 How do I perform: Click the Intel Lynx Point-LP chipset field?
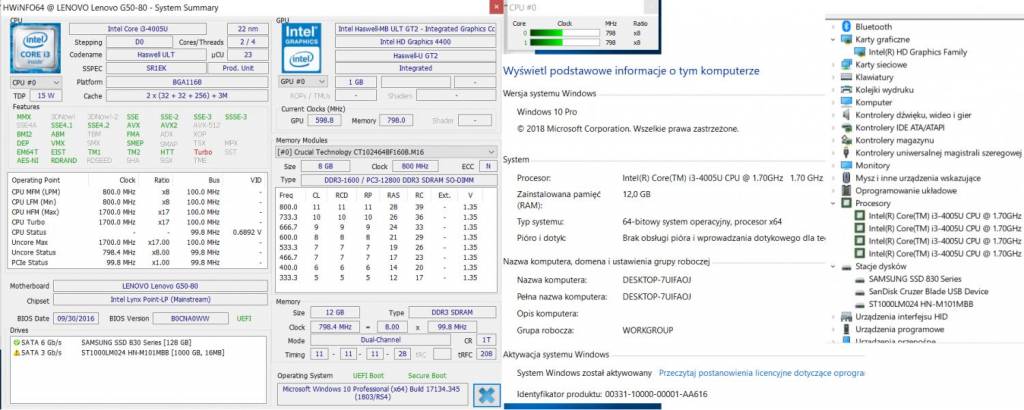pos(160,300)
